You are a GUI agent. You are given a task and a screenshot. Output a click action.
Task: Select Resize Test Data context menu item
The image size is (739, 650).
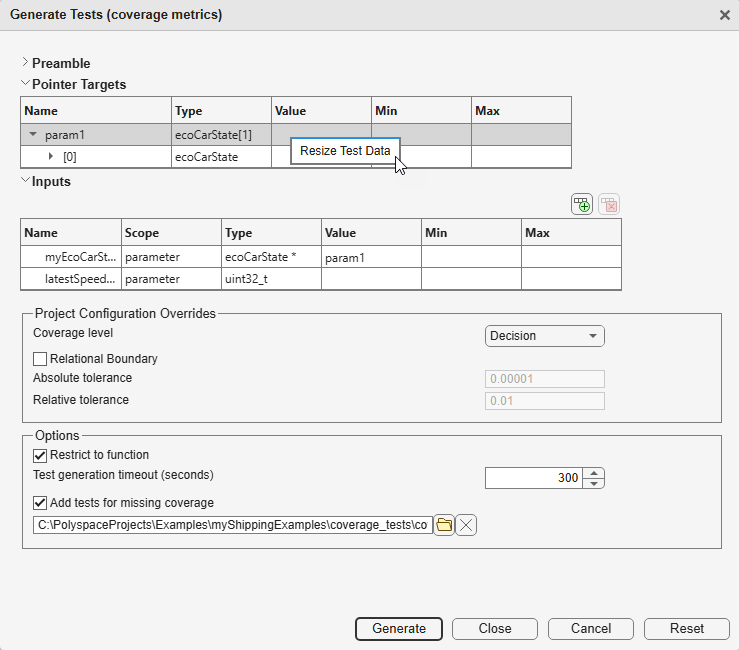[345, 151]
